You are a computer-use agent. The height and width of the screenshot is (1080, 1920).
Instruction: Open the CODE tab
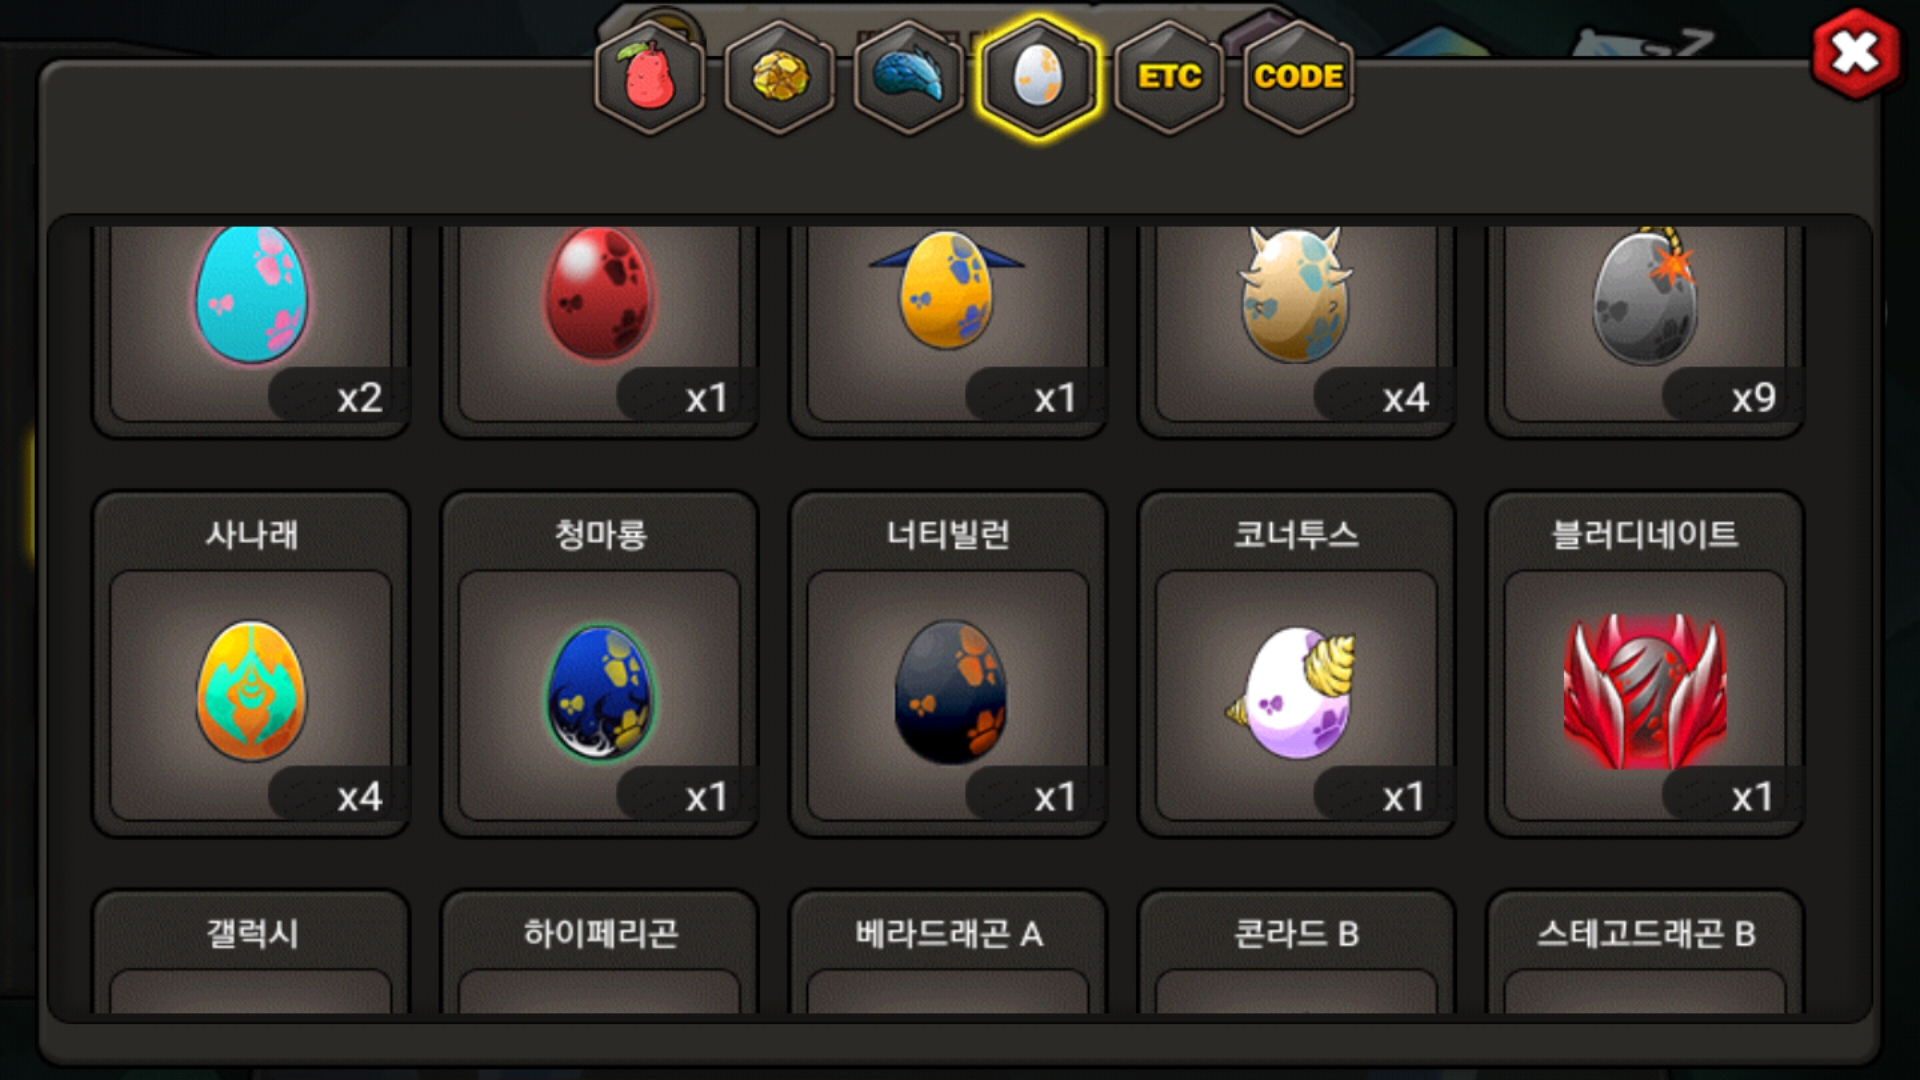1298,78
